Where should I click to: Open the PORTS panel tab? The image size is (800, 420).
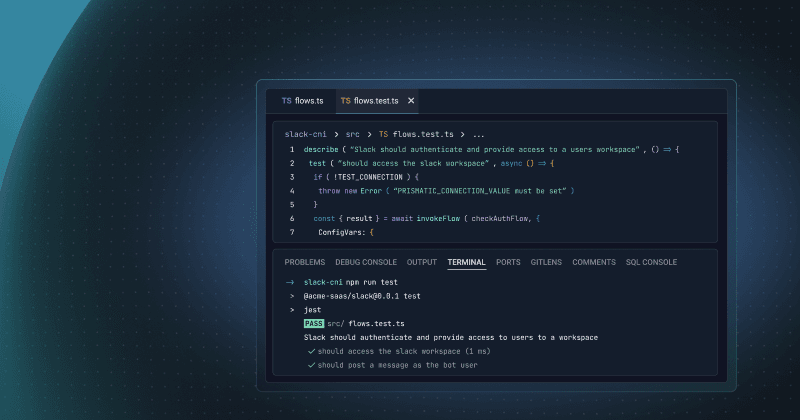tap(508, 262)
